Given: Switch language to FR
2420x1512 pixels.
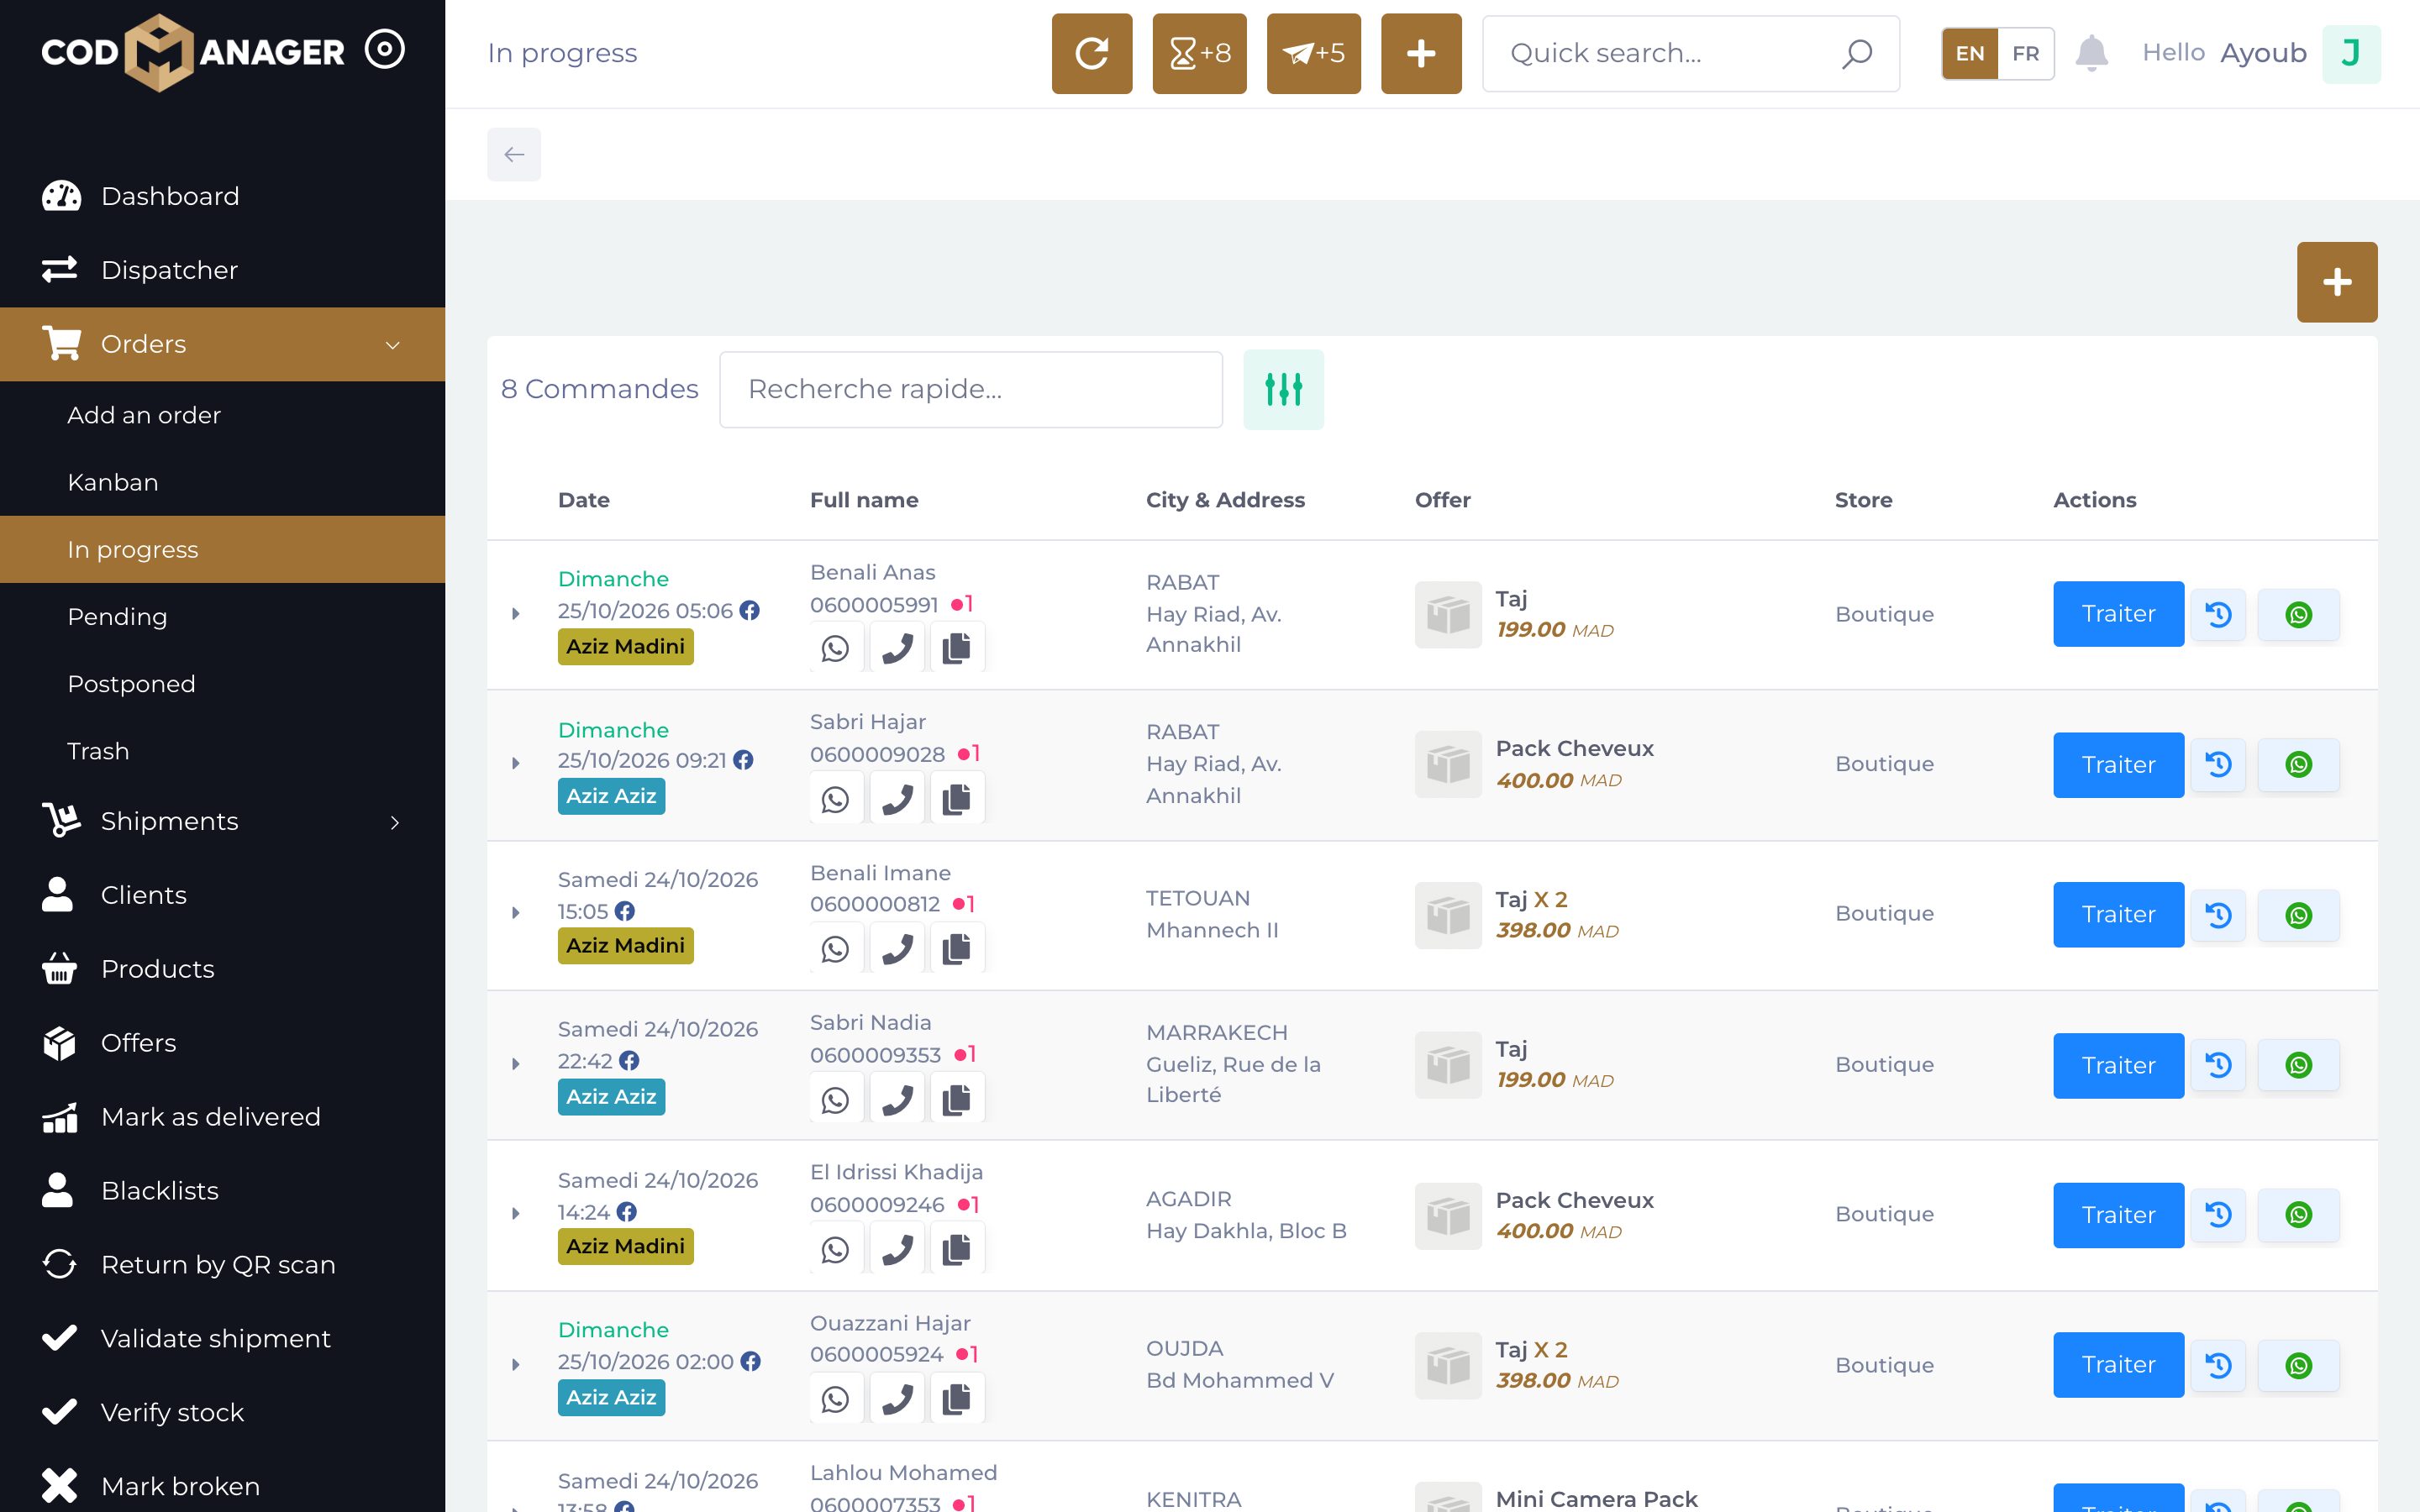Looking at the screenshot, I should pyautogui.click(x=2025, y=53).
